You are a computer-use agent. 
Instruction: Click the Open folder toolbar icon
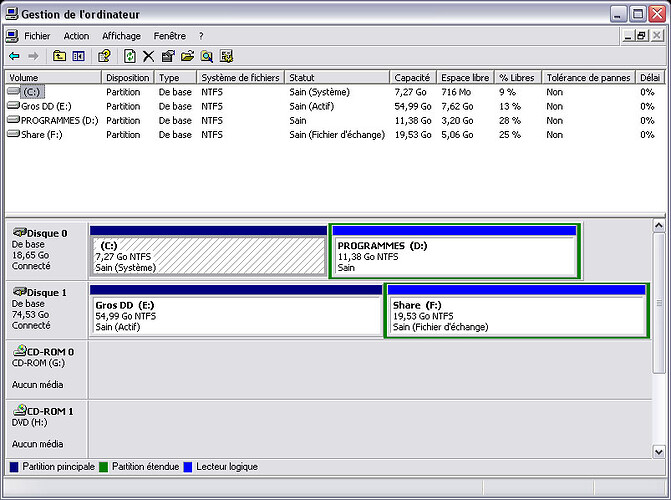point(187,57)
